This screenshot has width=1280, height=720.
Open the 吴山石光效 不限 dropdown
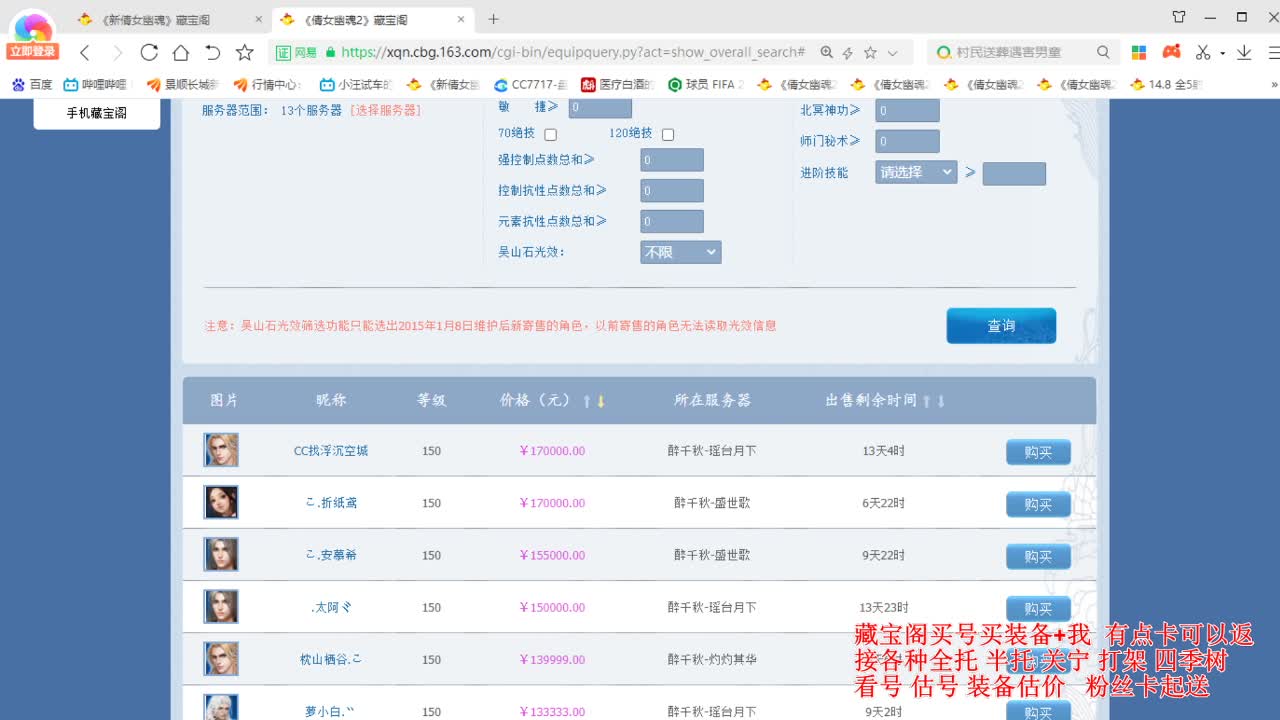click(680, 252)
